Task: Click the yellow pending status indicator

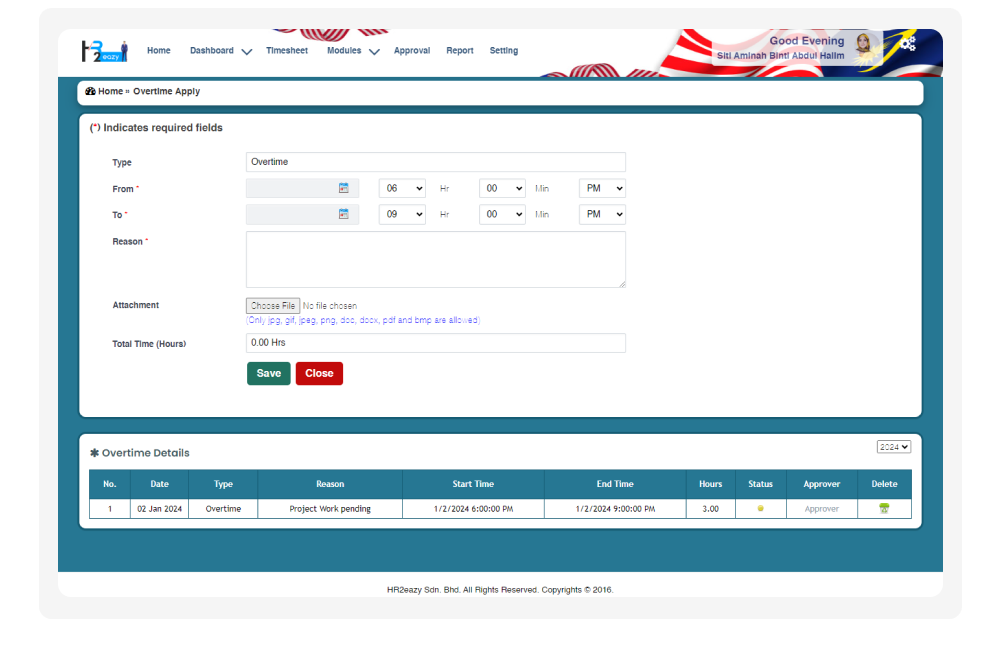Action: (x=760, y=508)
